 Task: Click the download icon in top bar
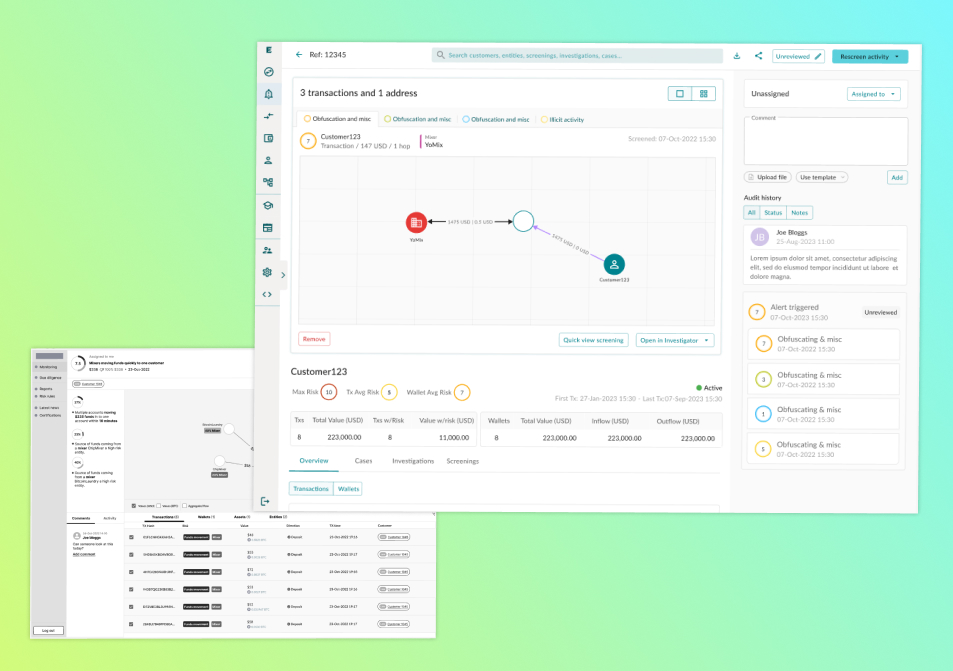click(737, 56)
